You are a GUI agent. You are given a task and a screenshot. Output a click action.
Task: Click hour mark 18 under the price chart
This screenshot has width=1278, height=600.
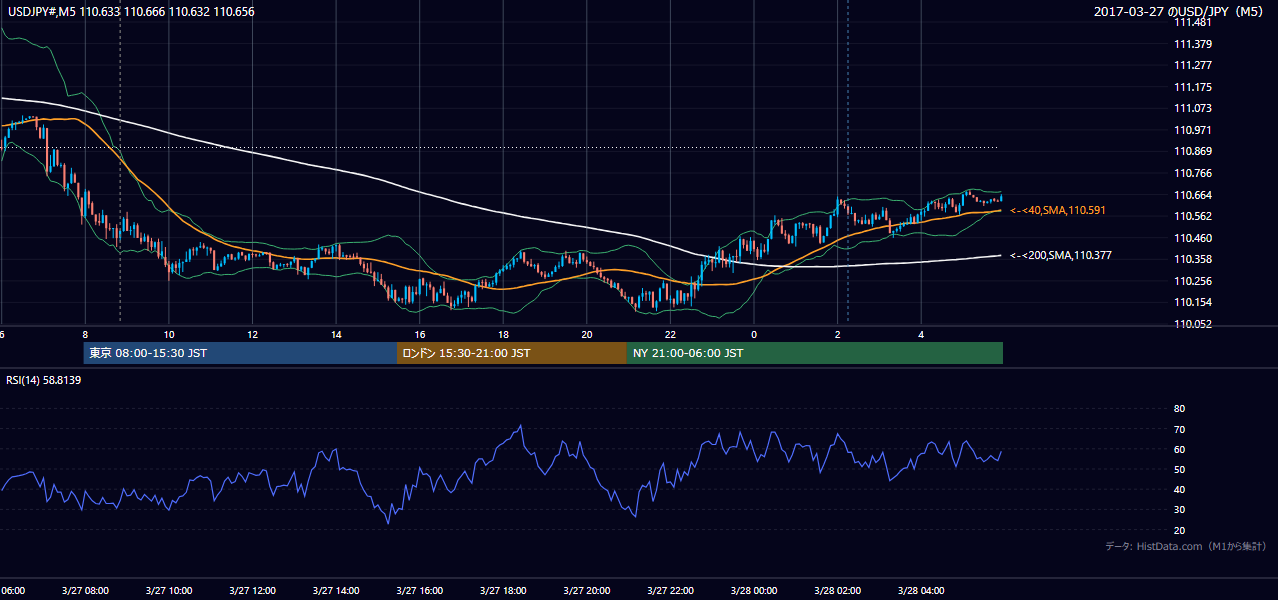(504, 334)
